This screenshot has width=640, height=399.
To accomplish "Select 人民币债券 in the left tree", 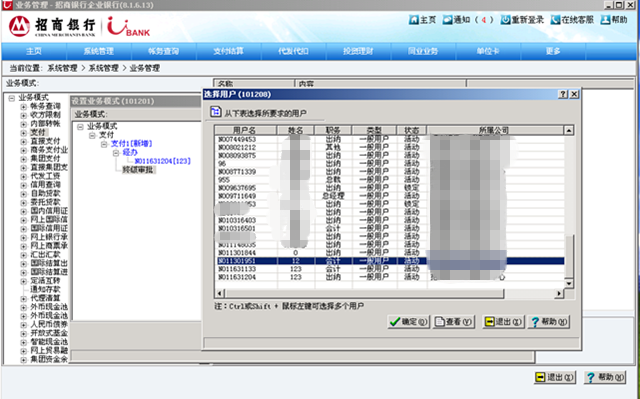I will click(49, 324).
